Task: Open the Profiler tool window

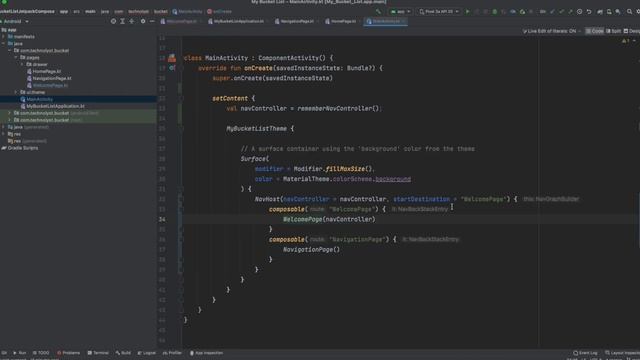Action: pos(172,353)
